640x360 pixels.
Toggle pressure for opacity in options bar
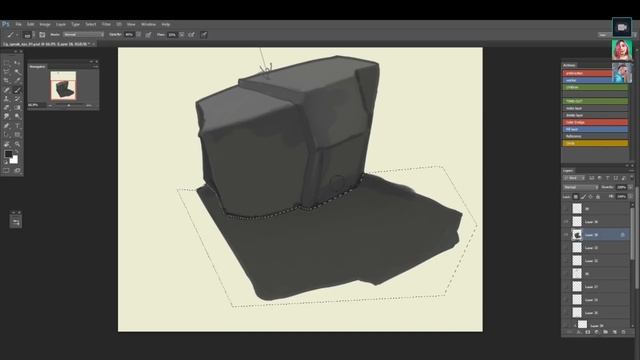pyautogui.click(x=148, y=35)
